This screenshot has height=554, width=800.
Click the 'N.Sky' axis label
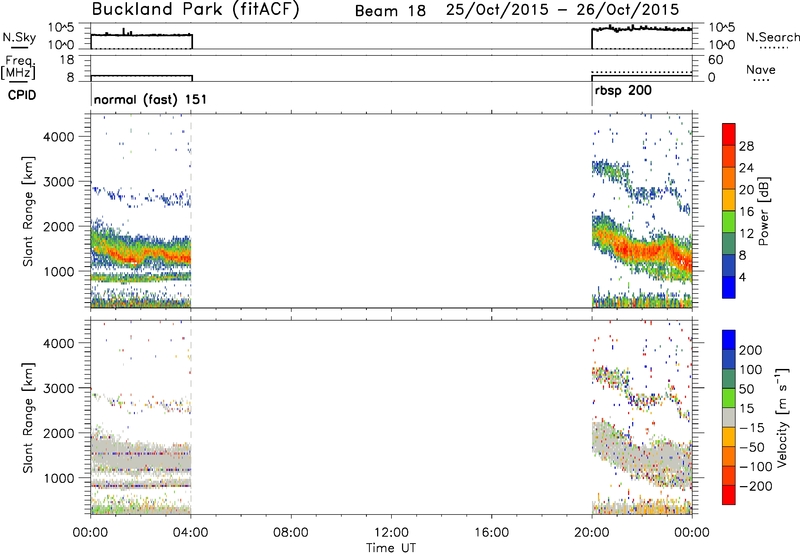pyautogui.click(x=19, y=37)
